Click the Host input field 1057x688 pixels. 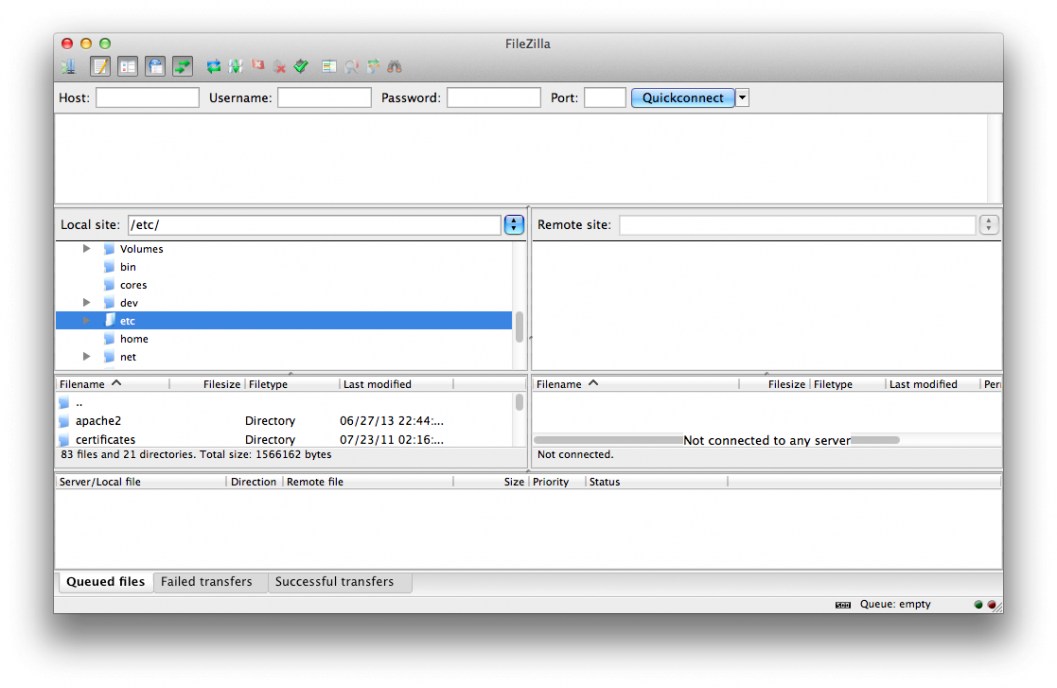pos(148,98)
